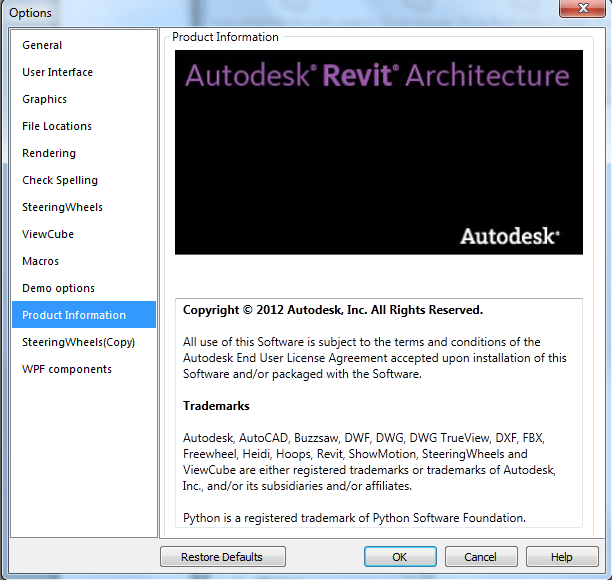The width and height of the screenshot is (612, 580).
Task: Close the Options window
Action: click(x=582, y=9)
